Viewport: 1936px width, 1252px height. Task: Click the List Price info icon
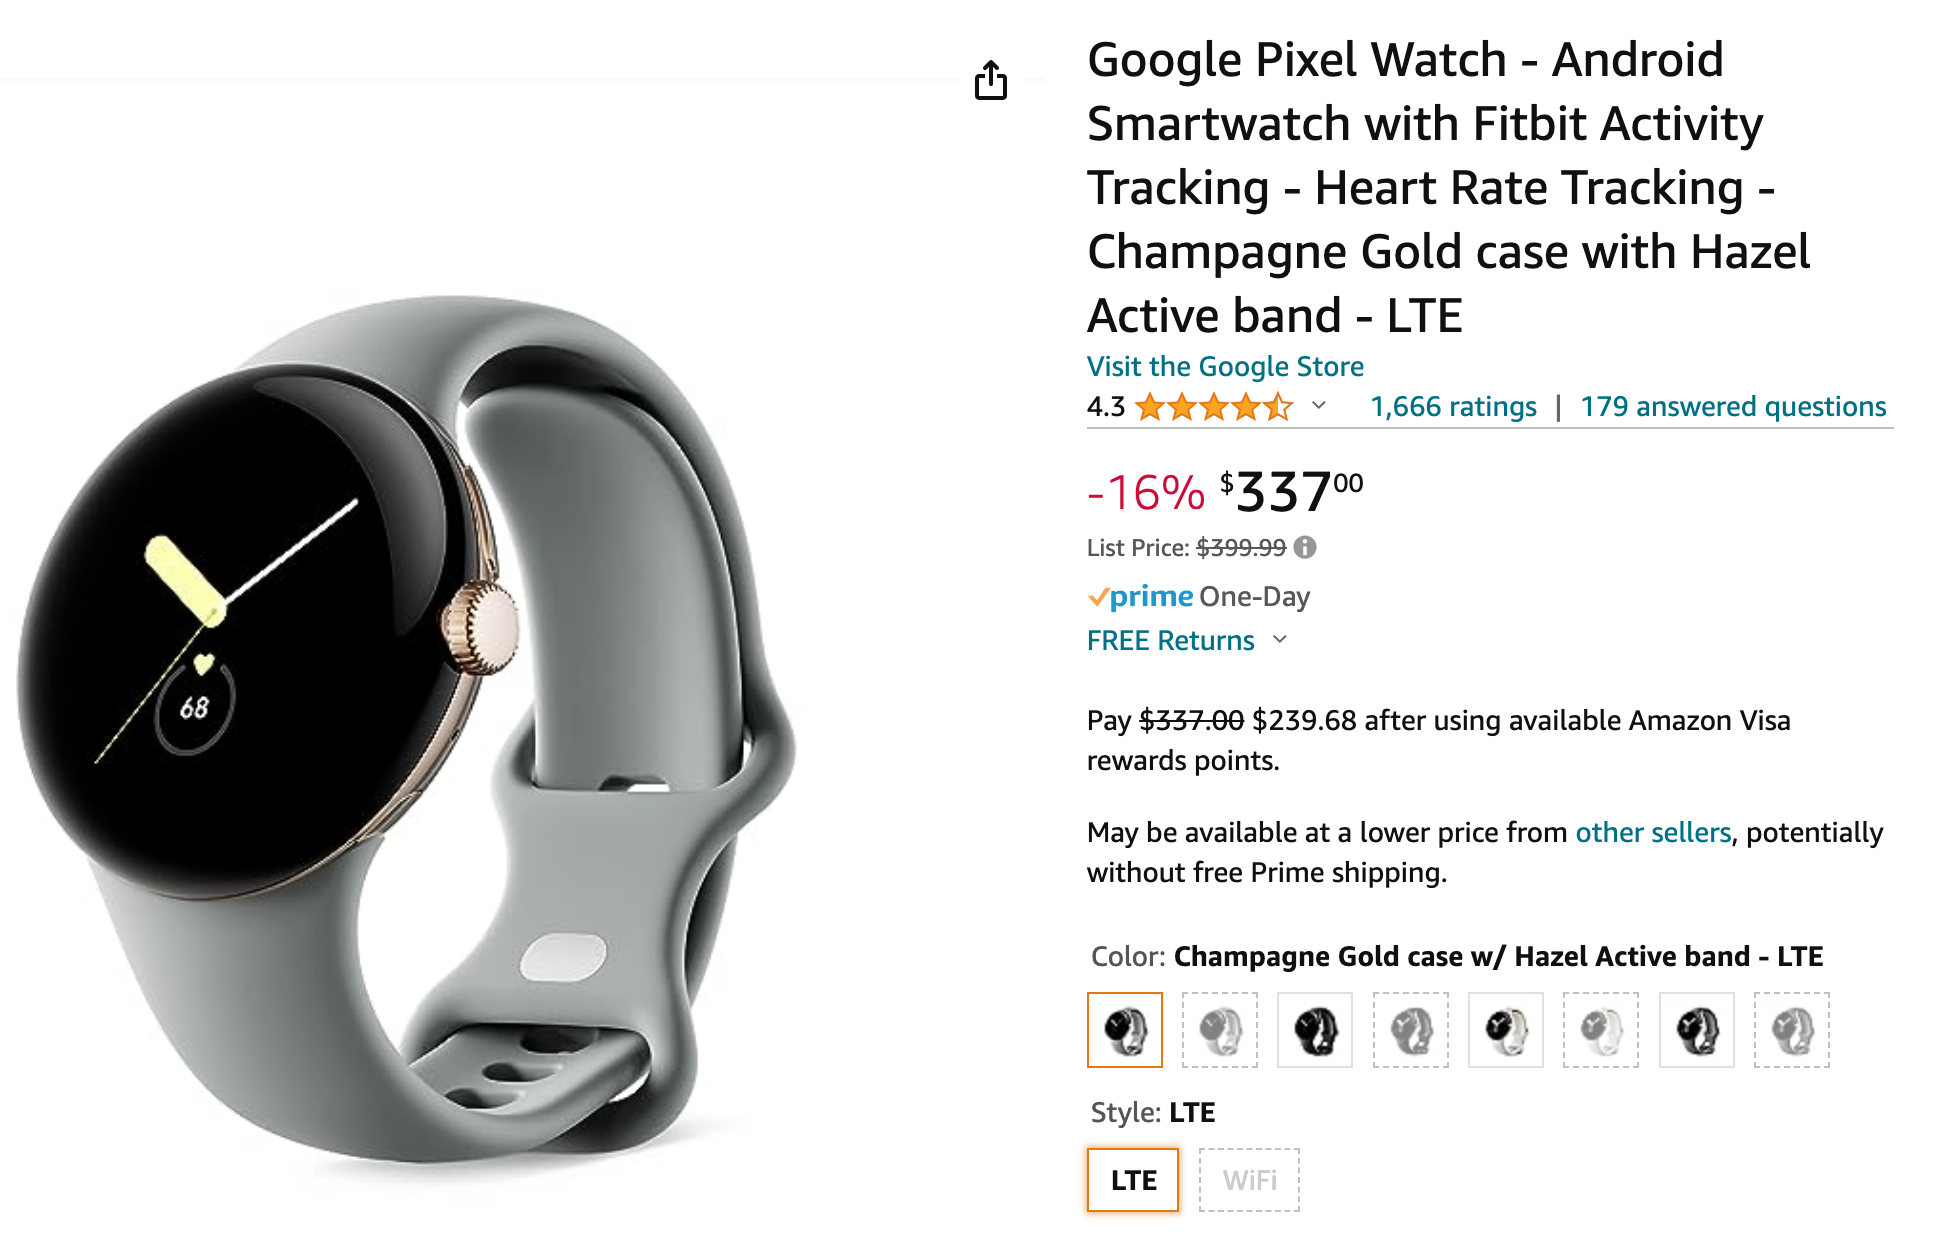coord(1305,547)
